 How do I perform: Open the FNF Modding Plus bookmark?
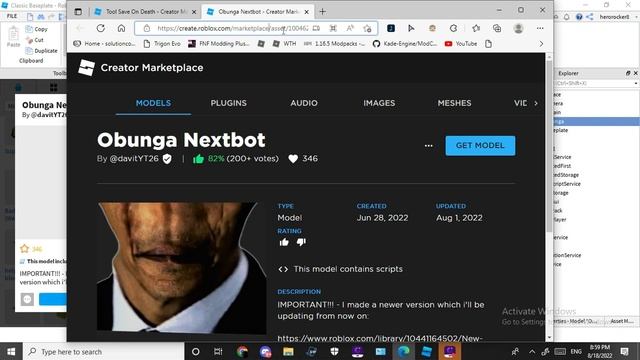219,44
